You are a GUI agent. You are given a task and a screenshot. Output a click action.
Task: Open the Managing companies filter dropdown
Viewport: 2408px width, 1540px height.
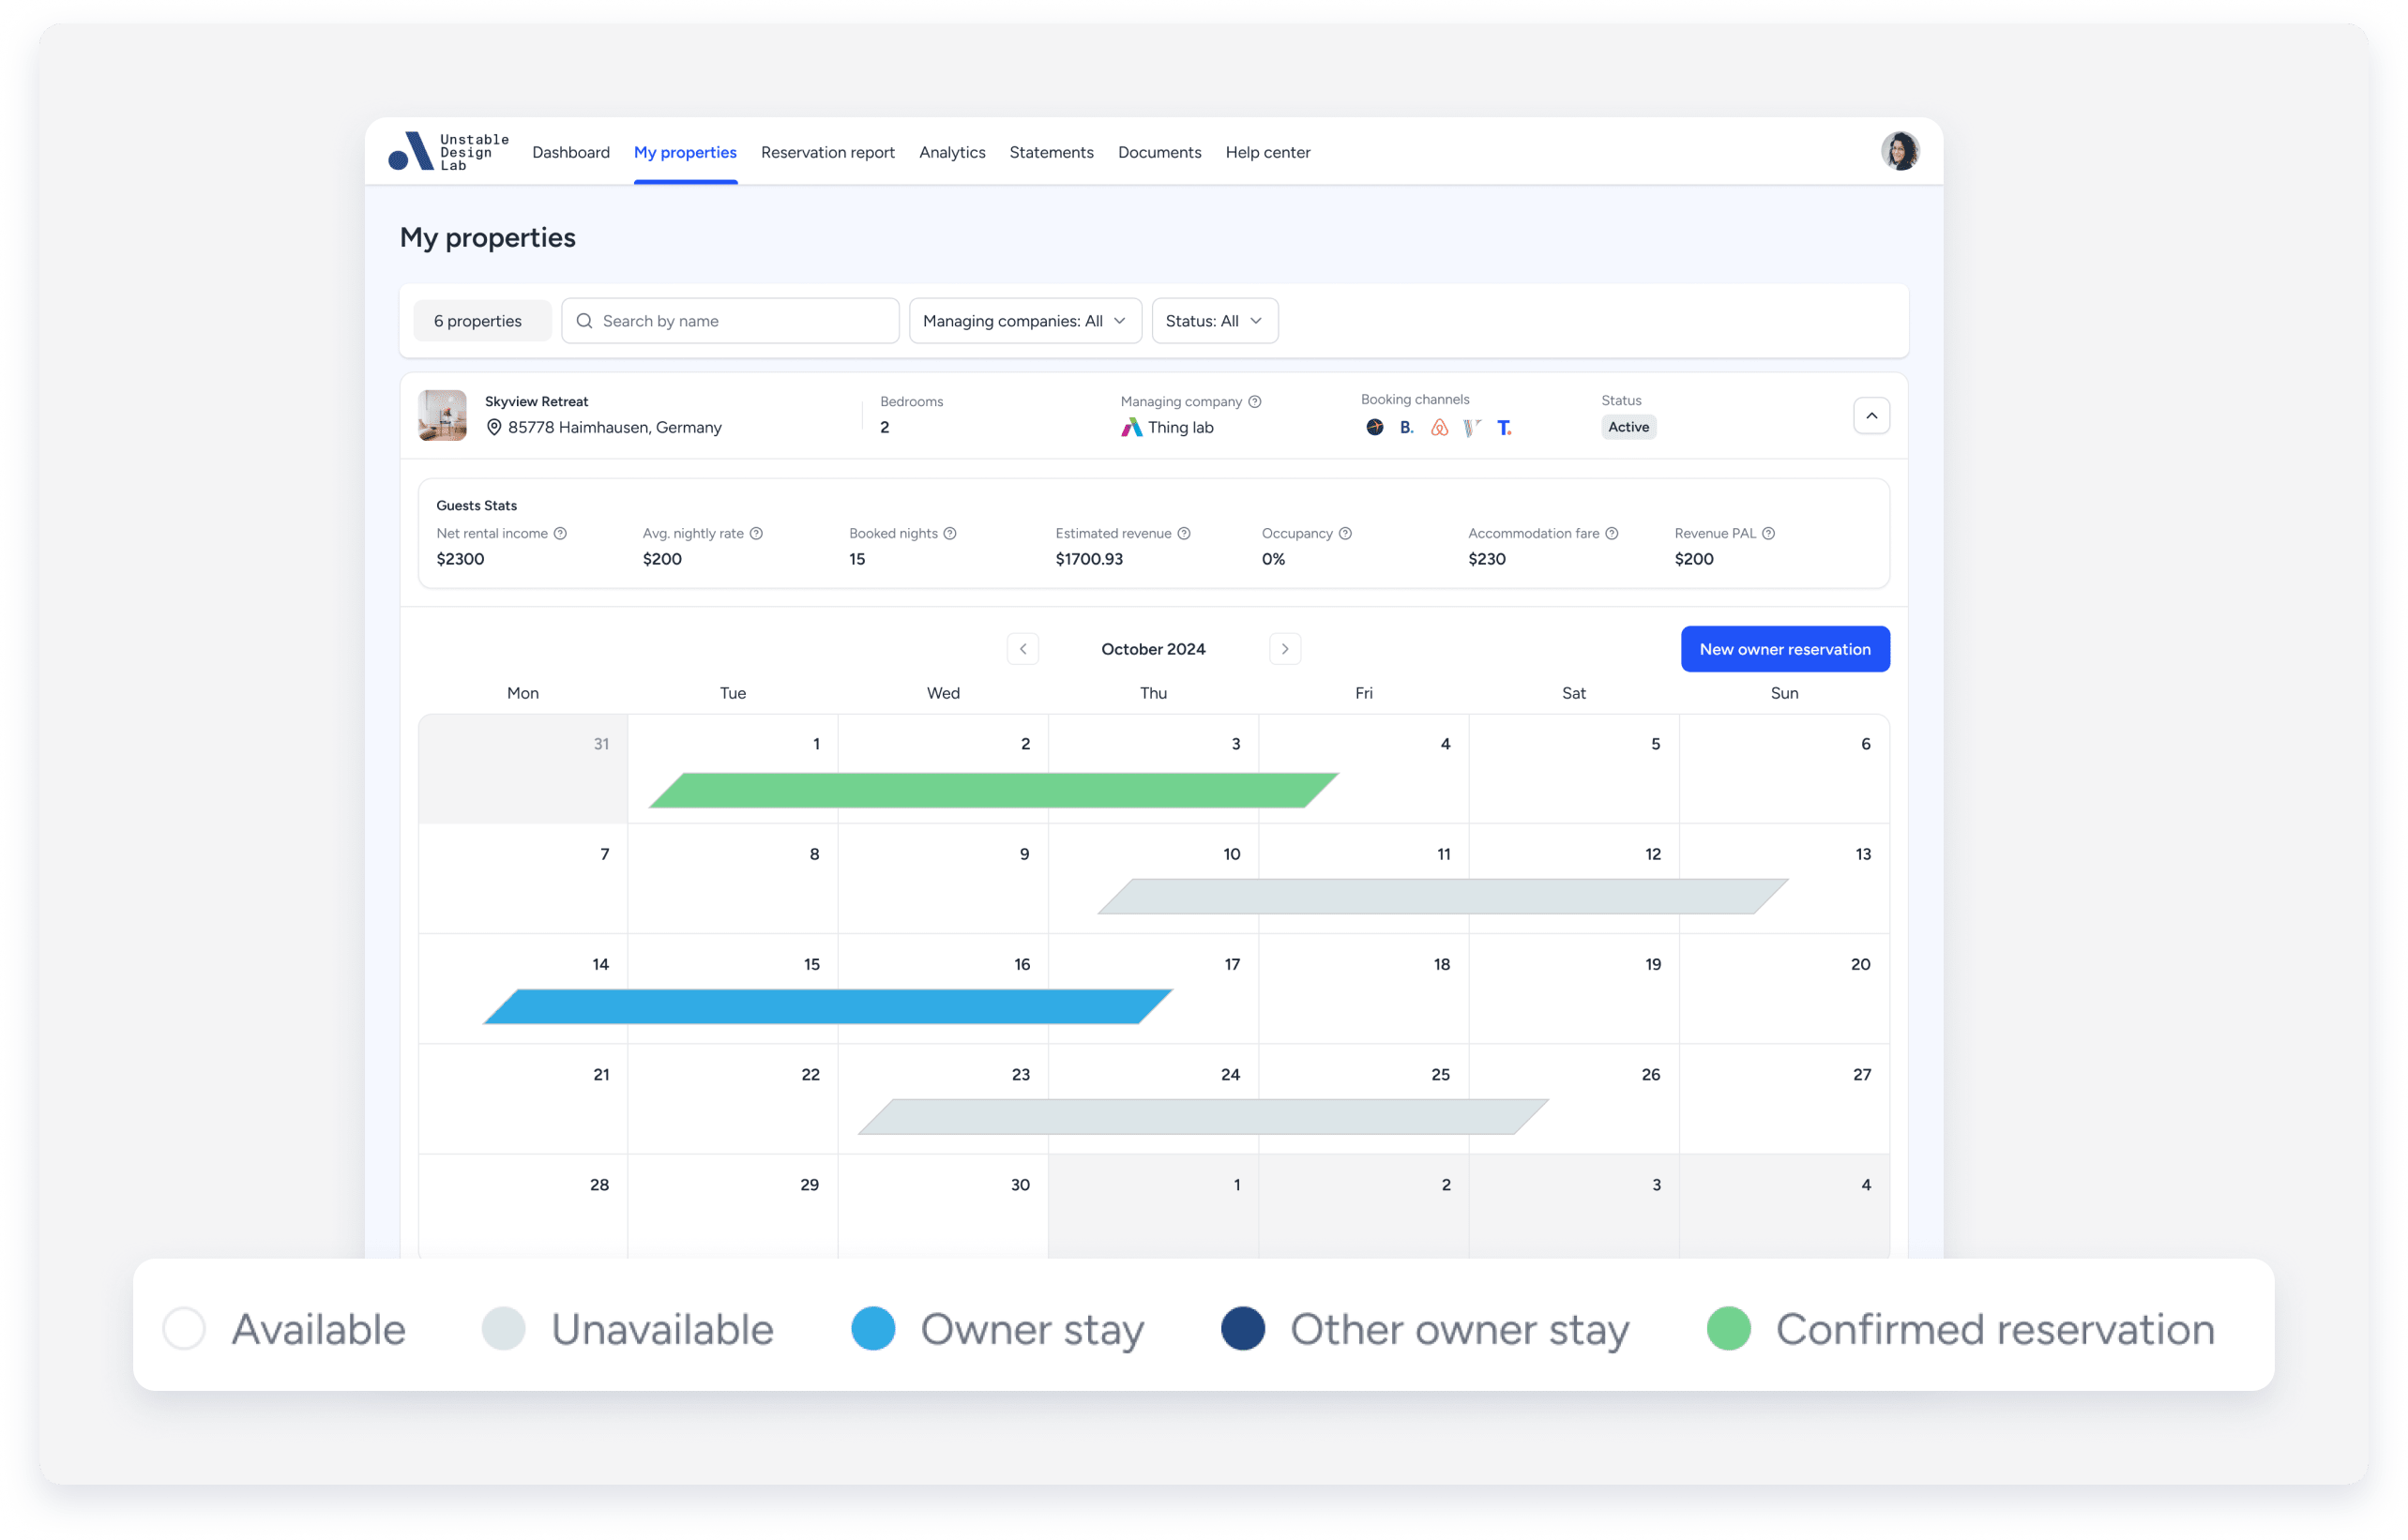click(x=1025, y=321)
